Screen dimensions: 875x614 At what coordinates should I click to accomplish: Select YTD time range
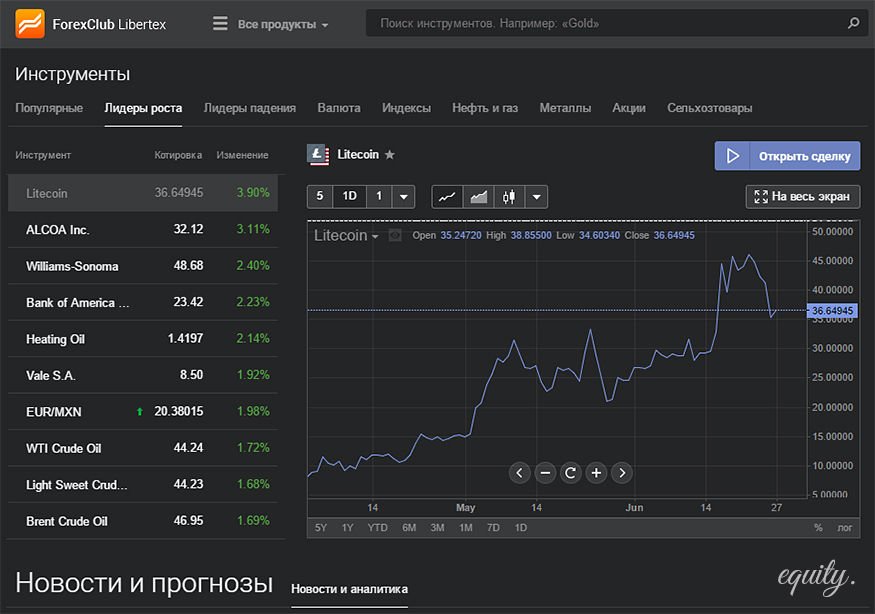coord(377,527)
